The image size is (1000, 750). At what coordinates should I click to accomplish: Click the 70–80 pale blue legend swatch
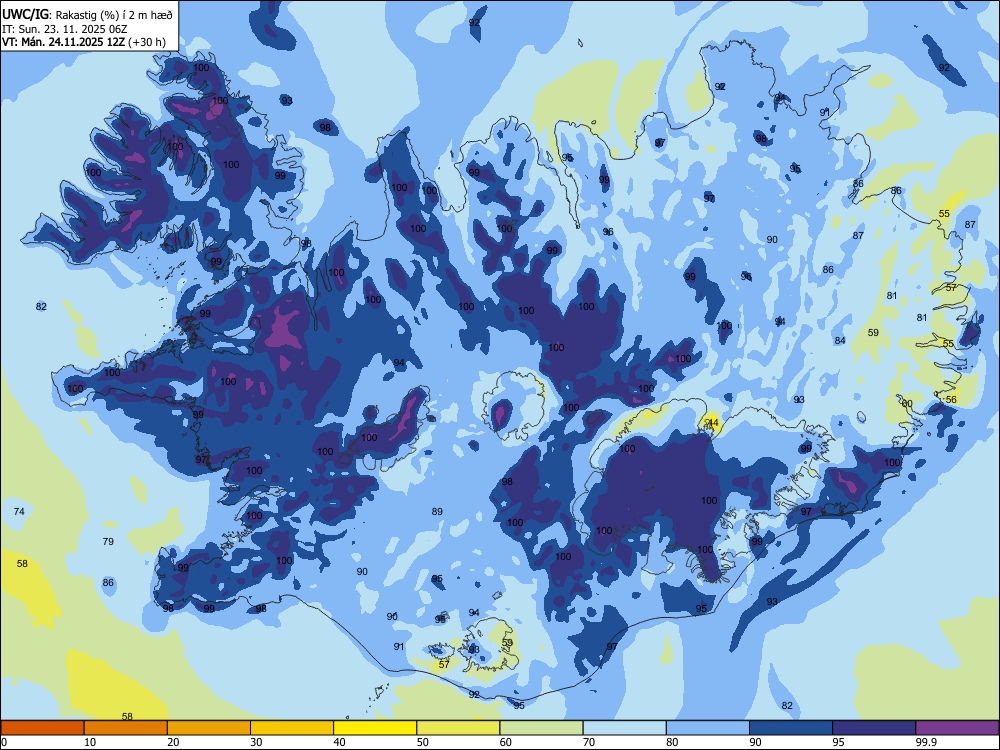click(x=624, y=728)
